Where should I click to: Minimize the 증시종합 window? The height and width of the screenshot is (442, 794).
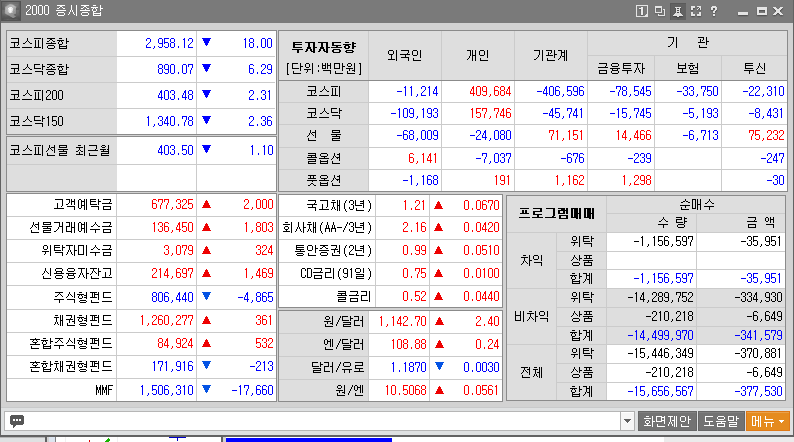click(743, 12)
